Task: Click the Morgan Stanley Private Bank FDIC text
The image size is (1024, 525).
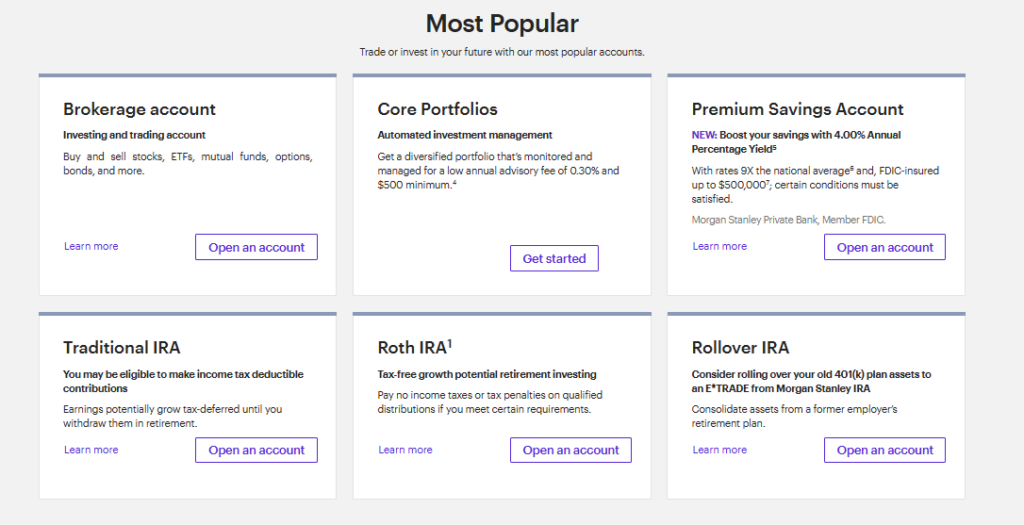Action: (x=788, y=220)
